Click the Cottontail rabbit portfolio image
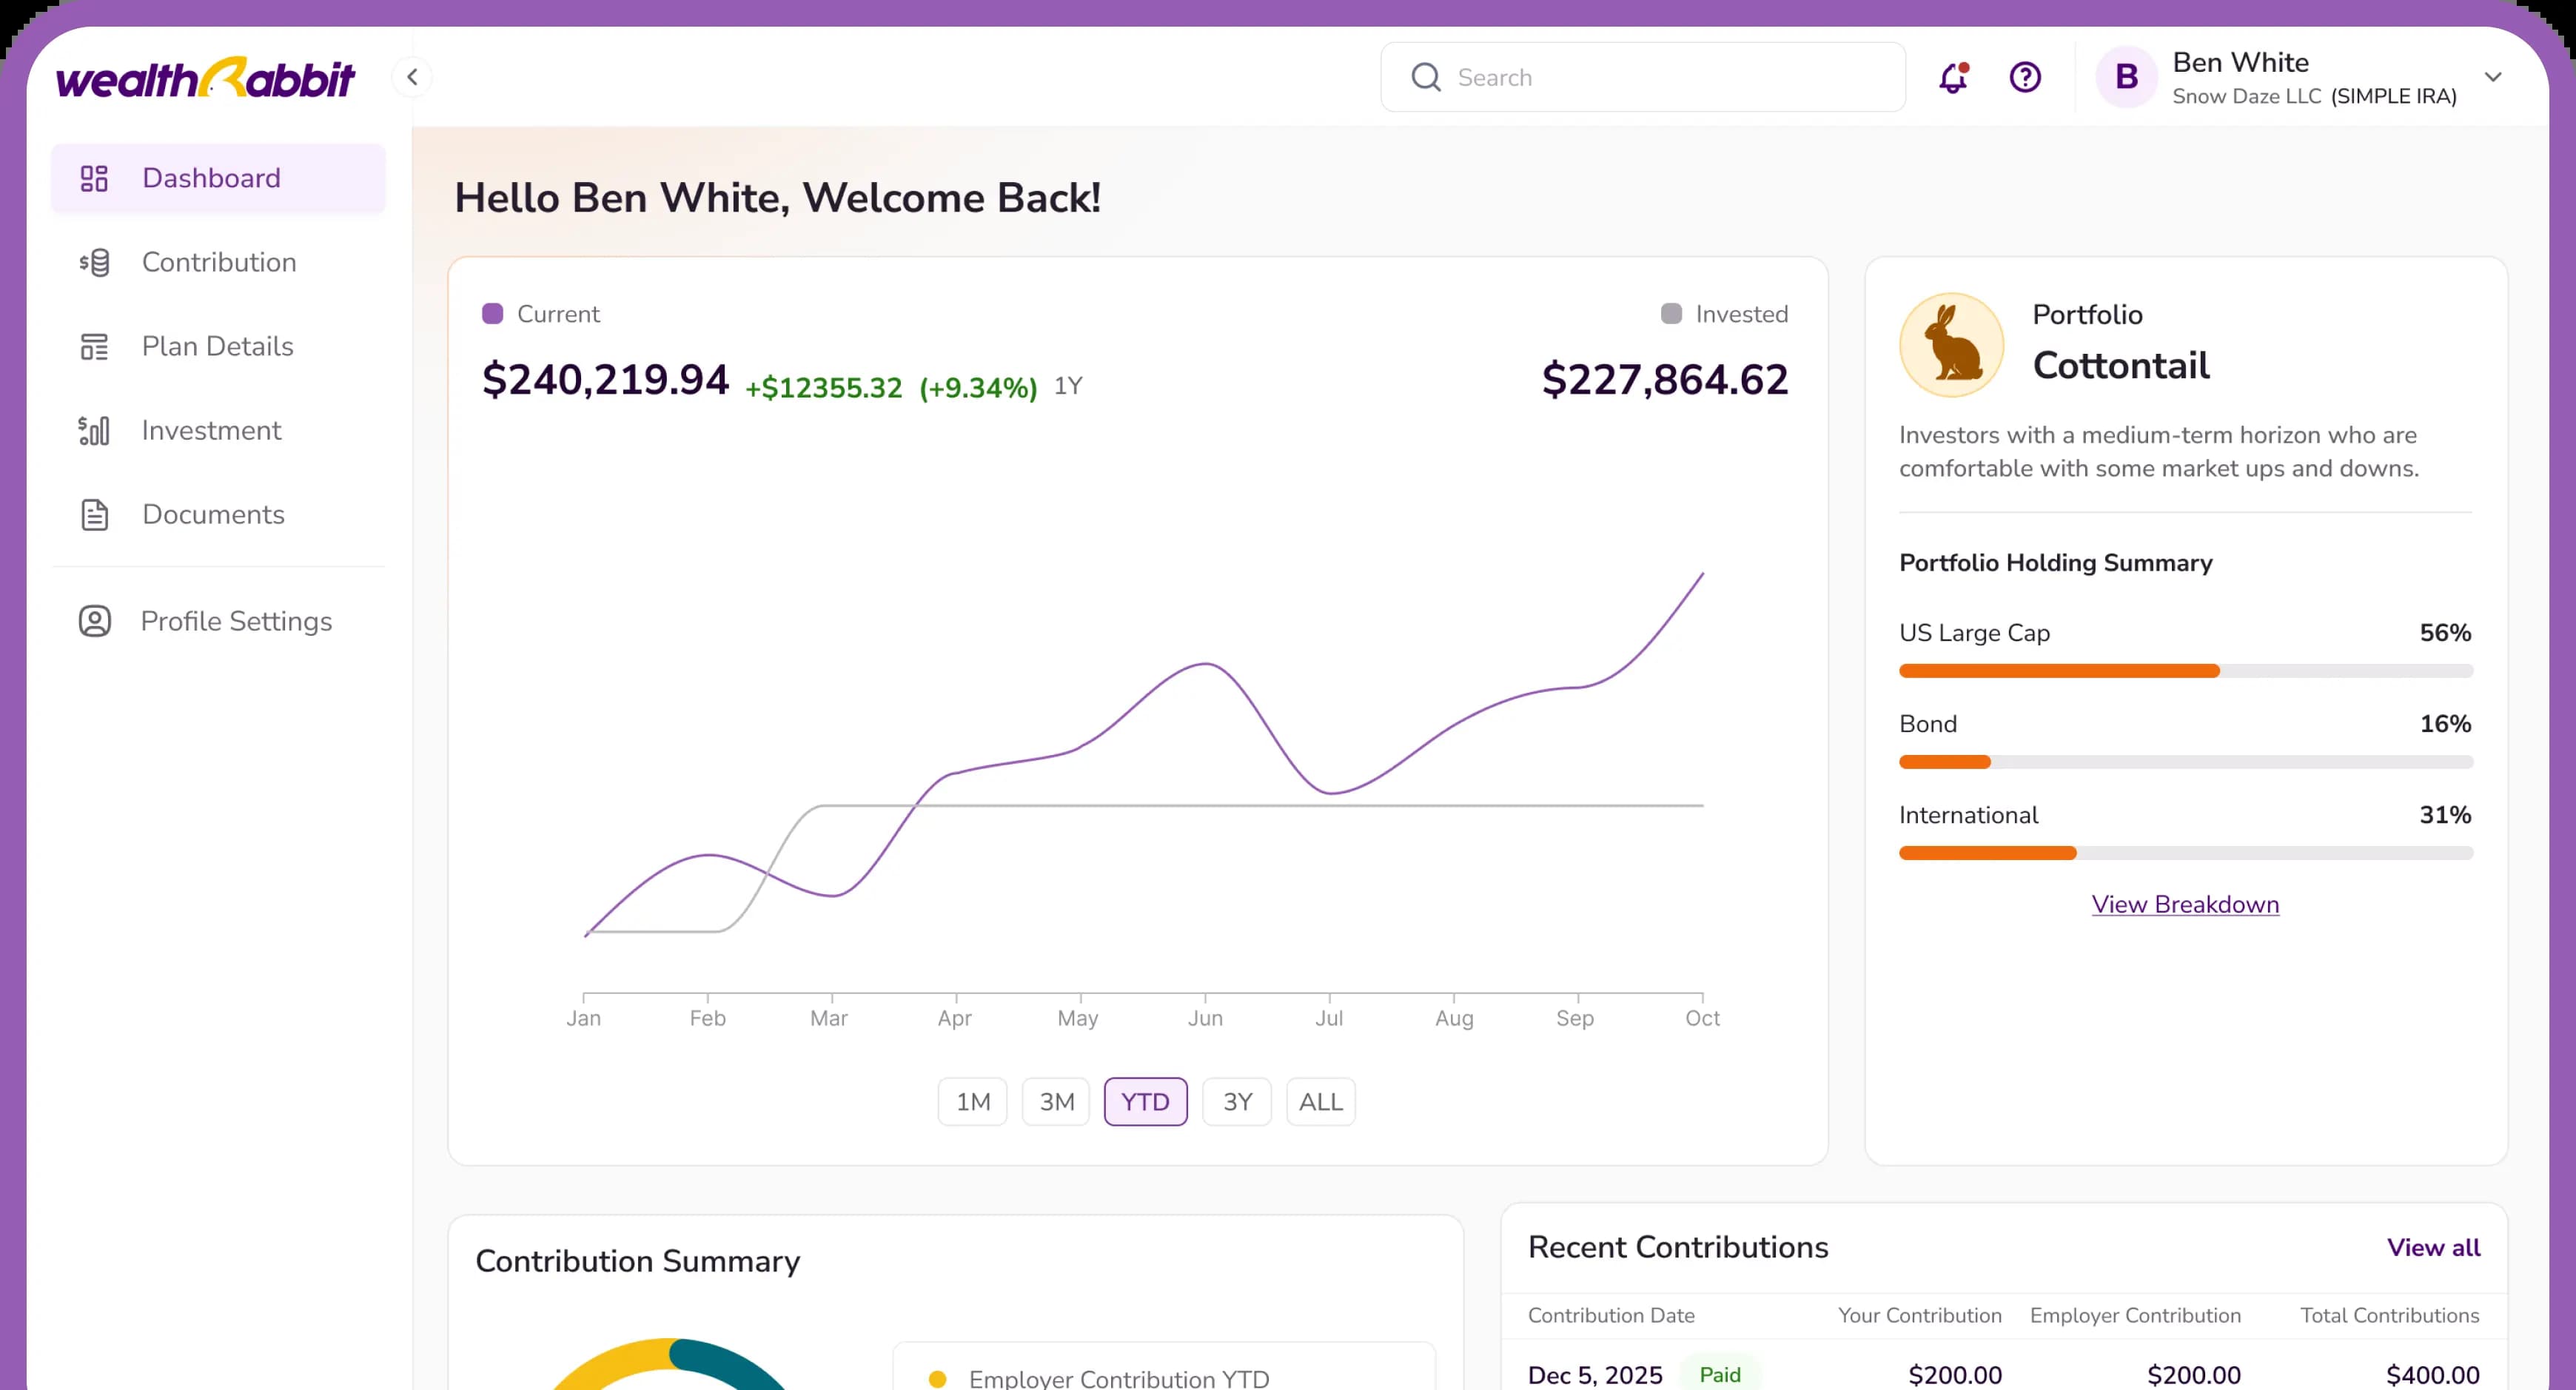 (x=1951, y=345)
